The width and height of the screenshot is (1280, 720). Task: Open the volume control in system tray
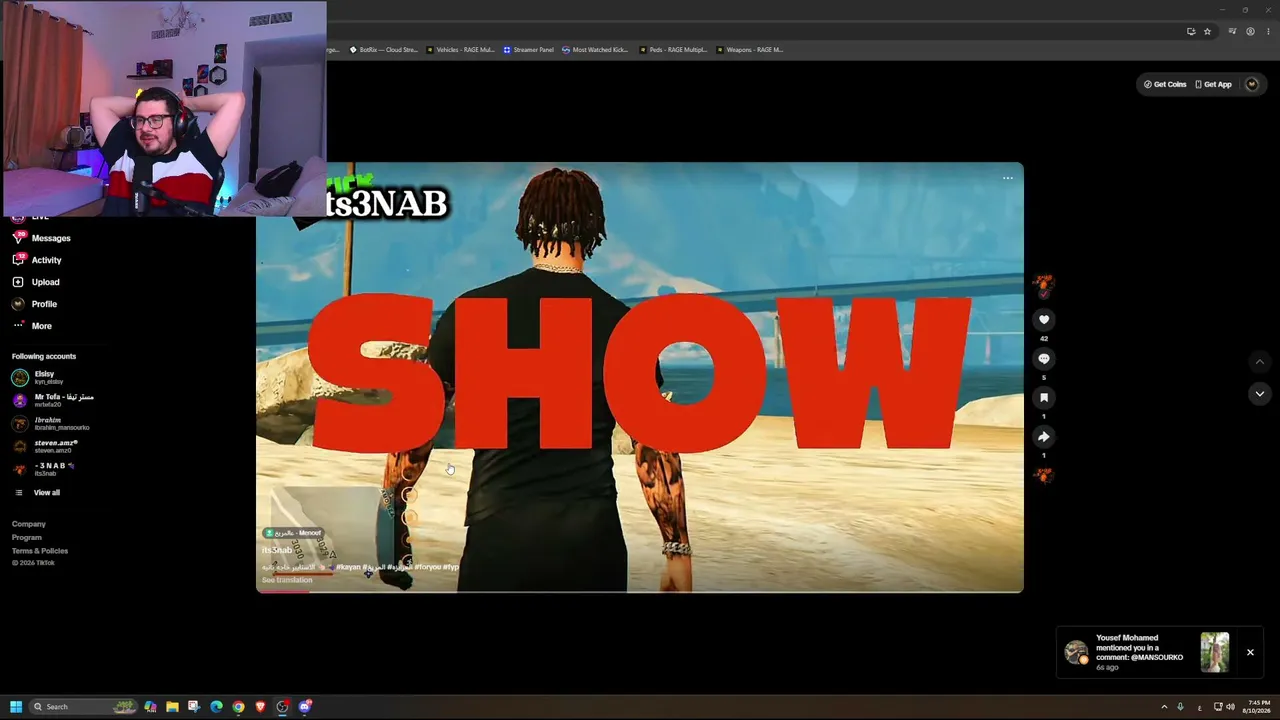click(1230, 707)
